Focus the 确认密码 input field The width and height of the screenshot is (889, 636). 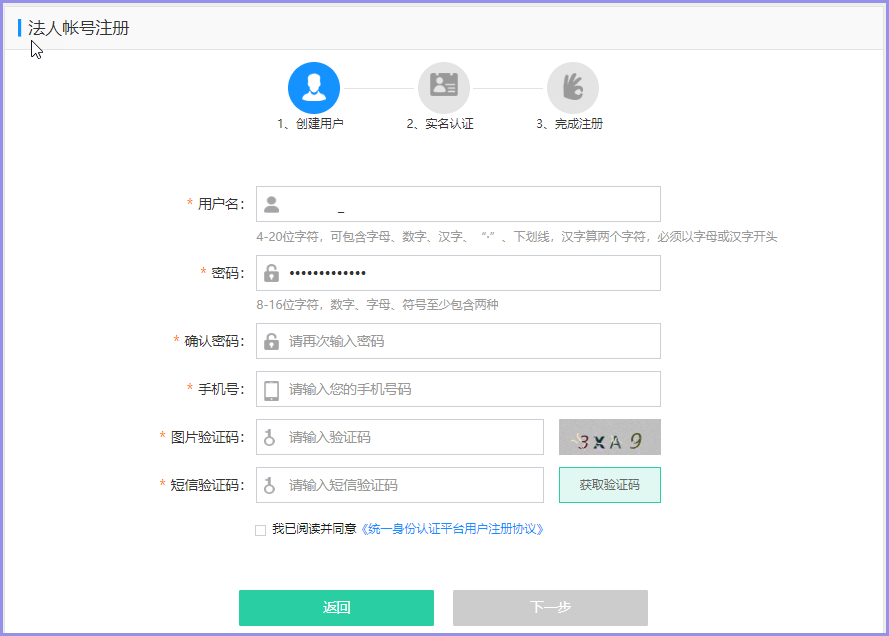click(x=458, y=341)
